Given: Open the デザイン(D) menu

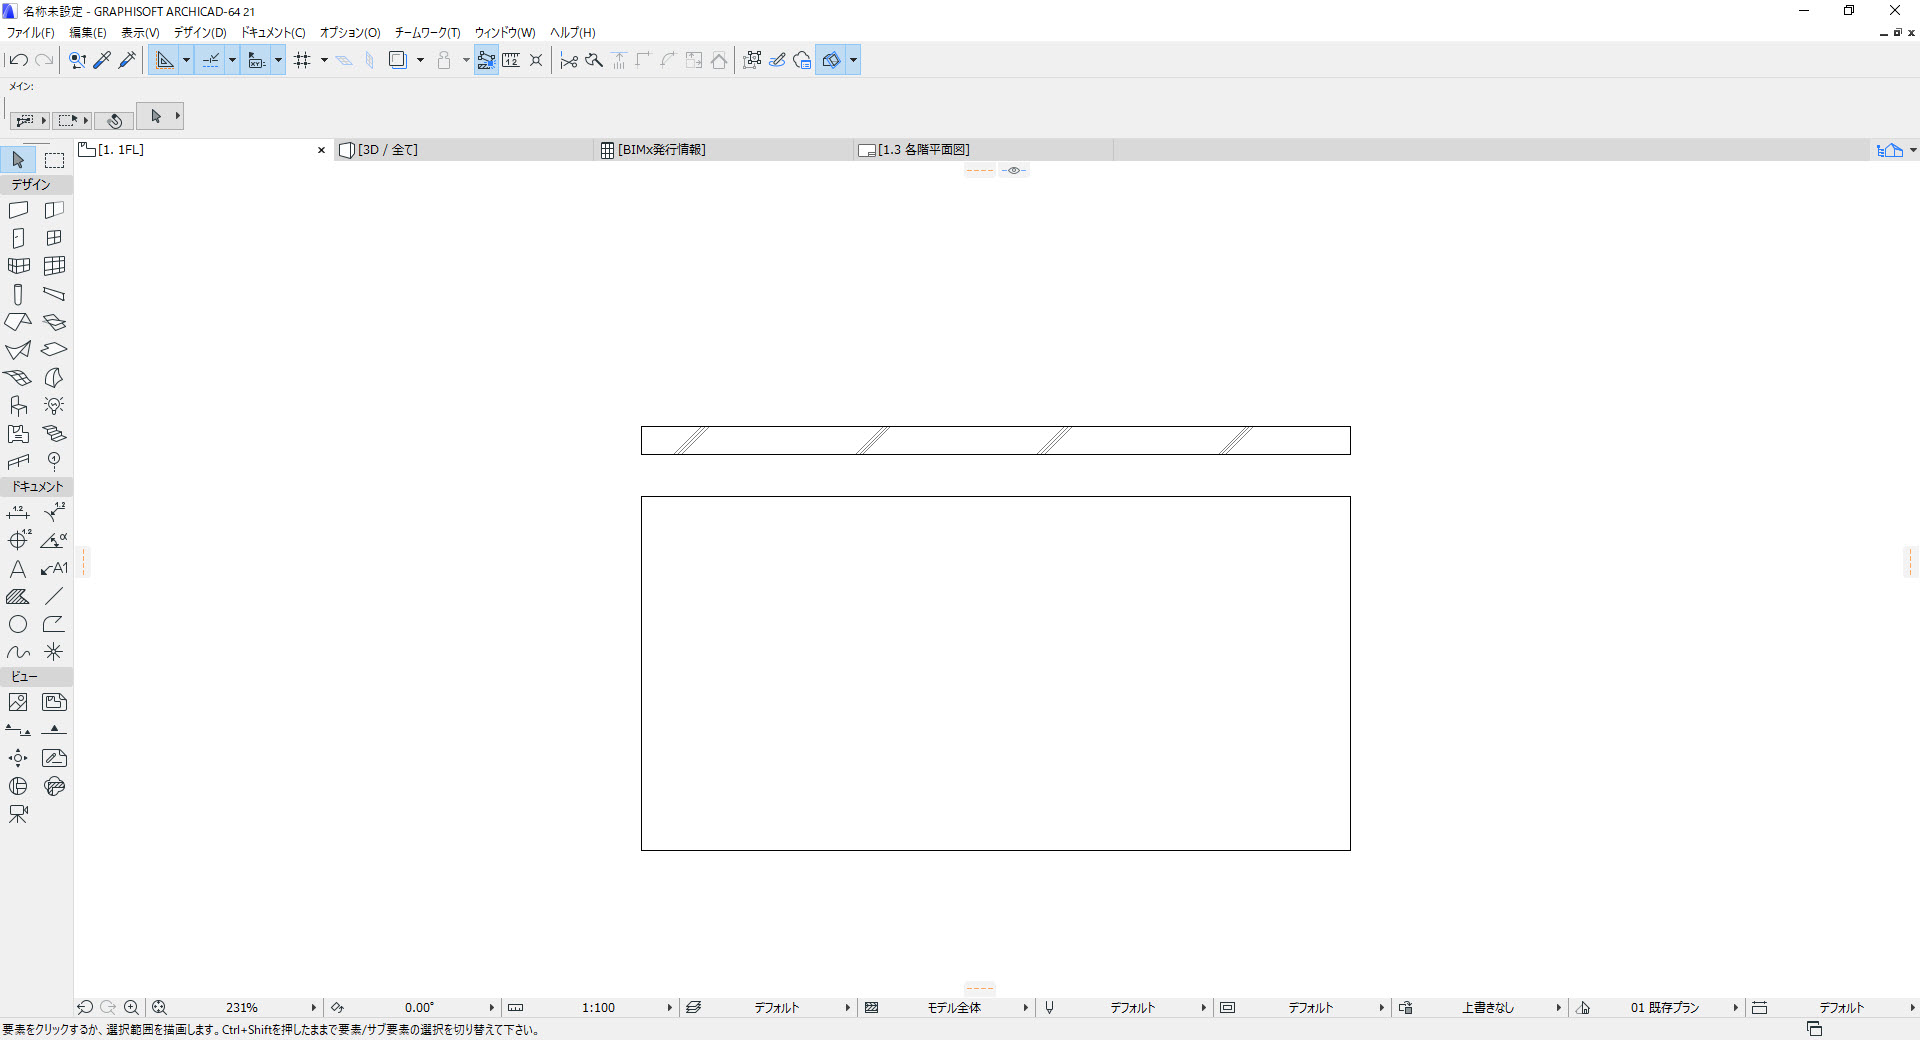Looking at the screenshot, I should (x=200, y=33).
